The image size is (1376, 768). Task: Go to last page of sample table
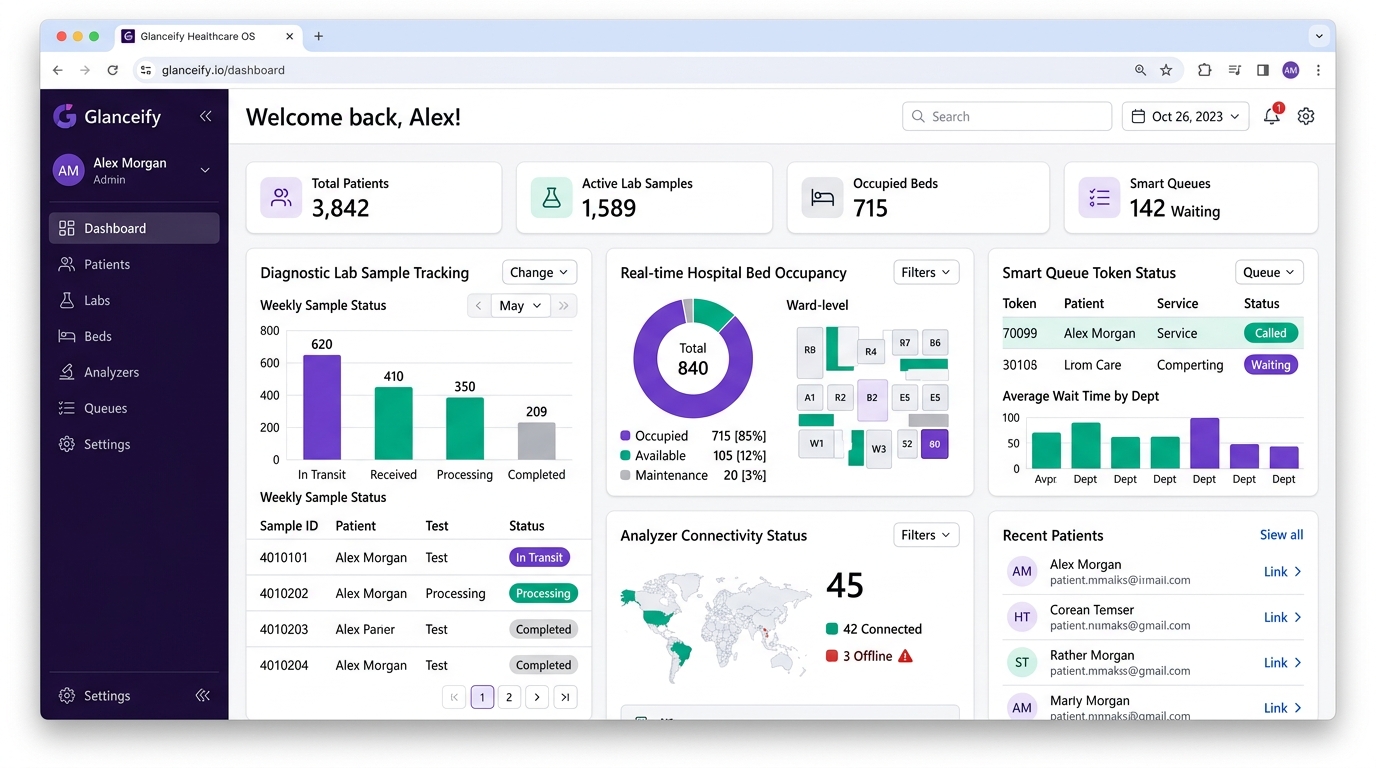(565, 697)
